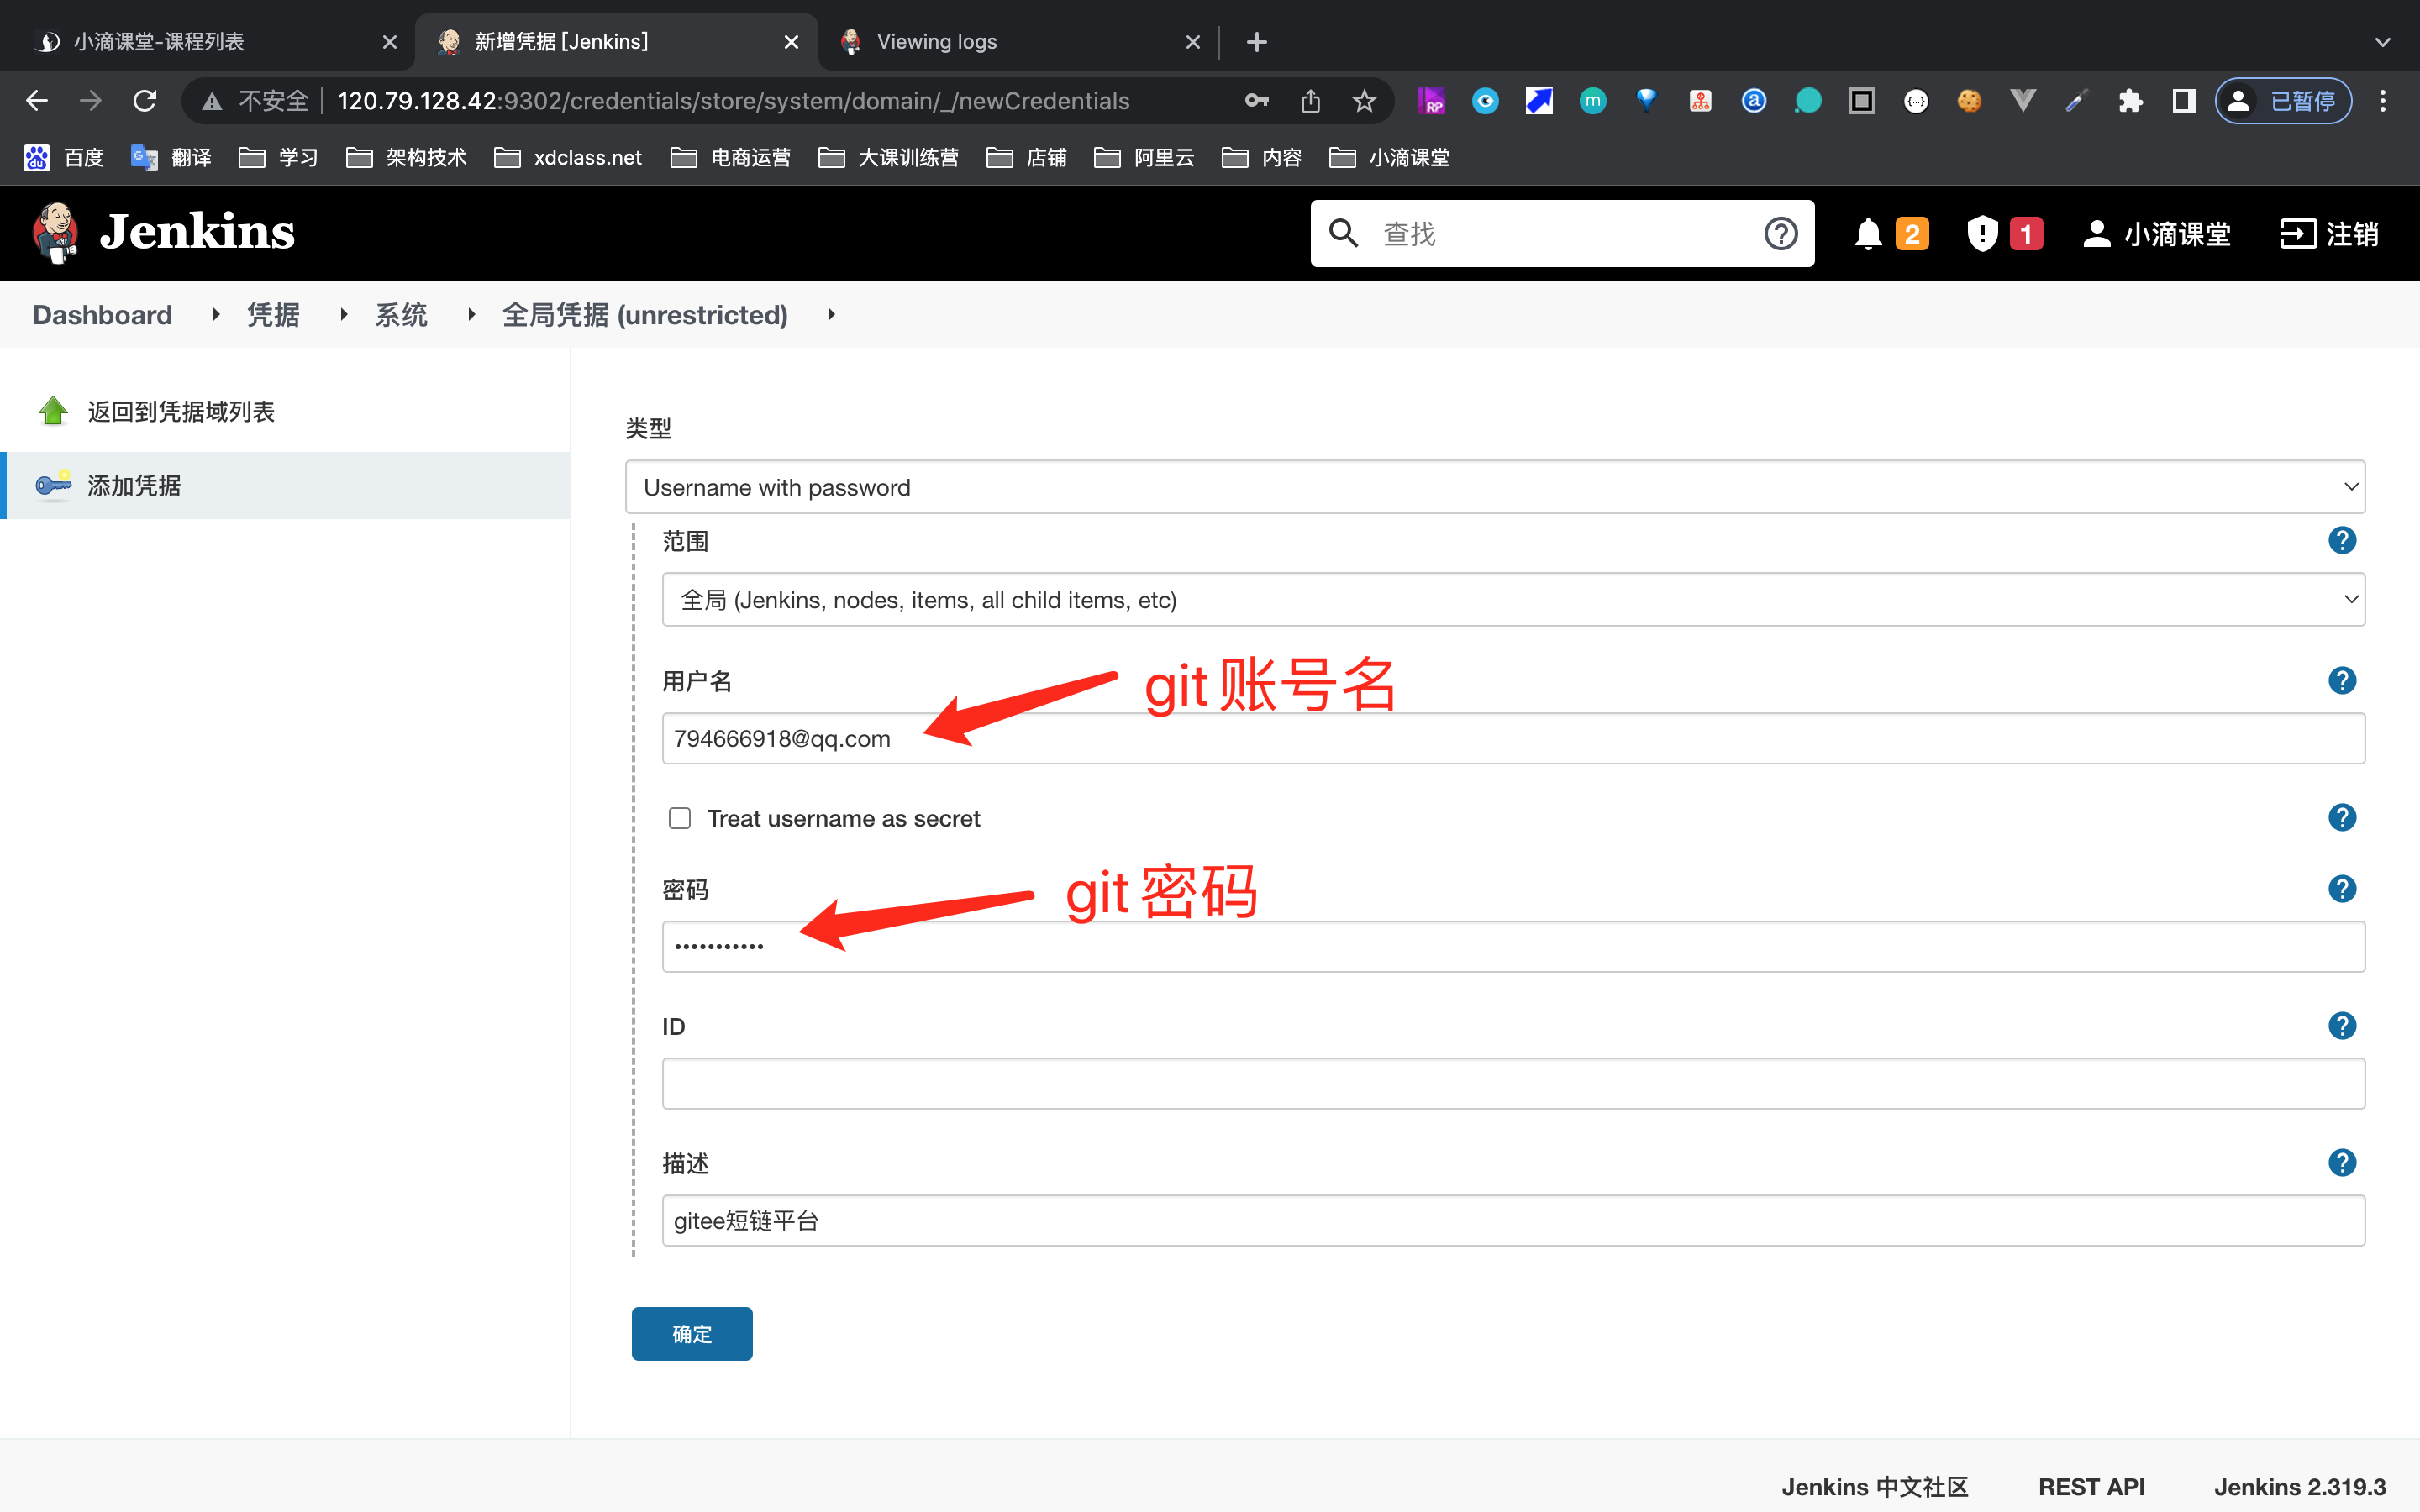Open browser tab list chevron
The width and height of the screenshot is (2420, 1512).
(2382, 42)
